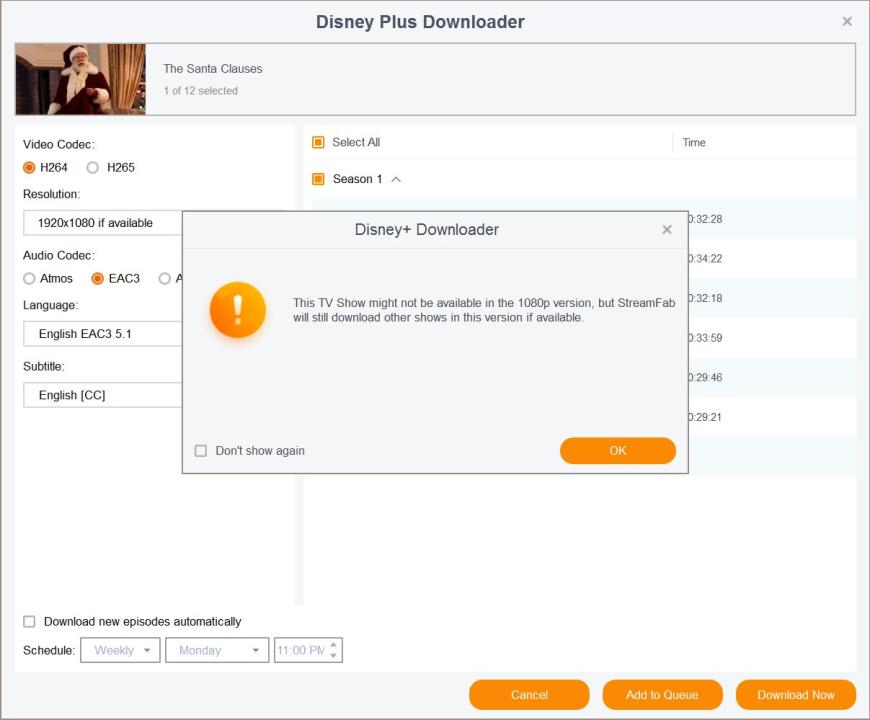Click the Download Now button
The image size is (870, 720).
[x=796, y=695]
